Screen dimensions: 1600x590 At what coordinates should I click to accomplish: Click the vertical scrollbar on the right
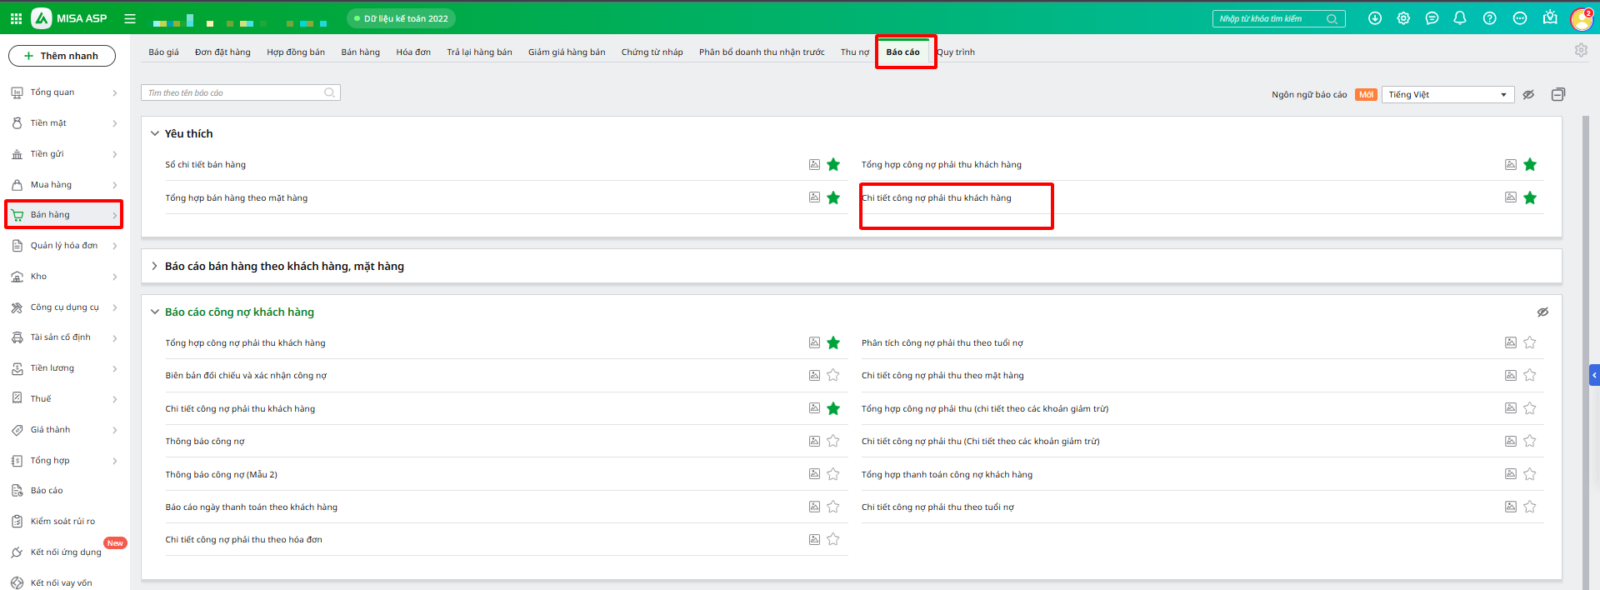[1585, 300]
